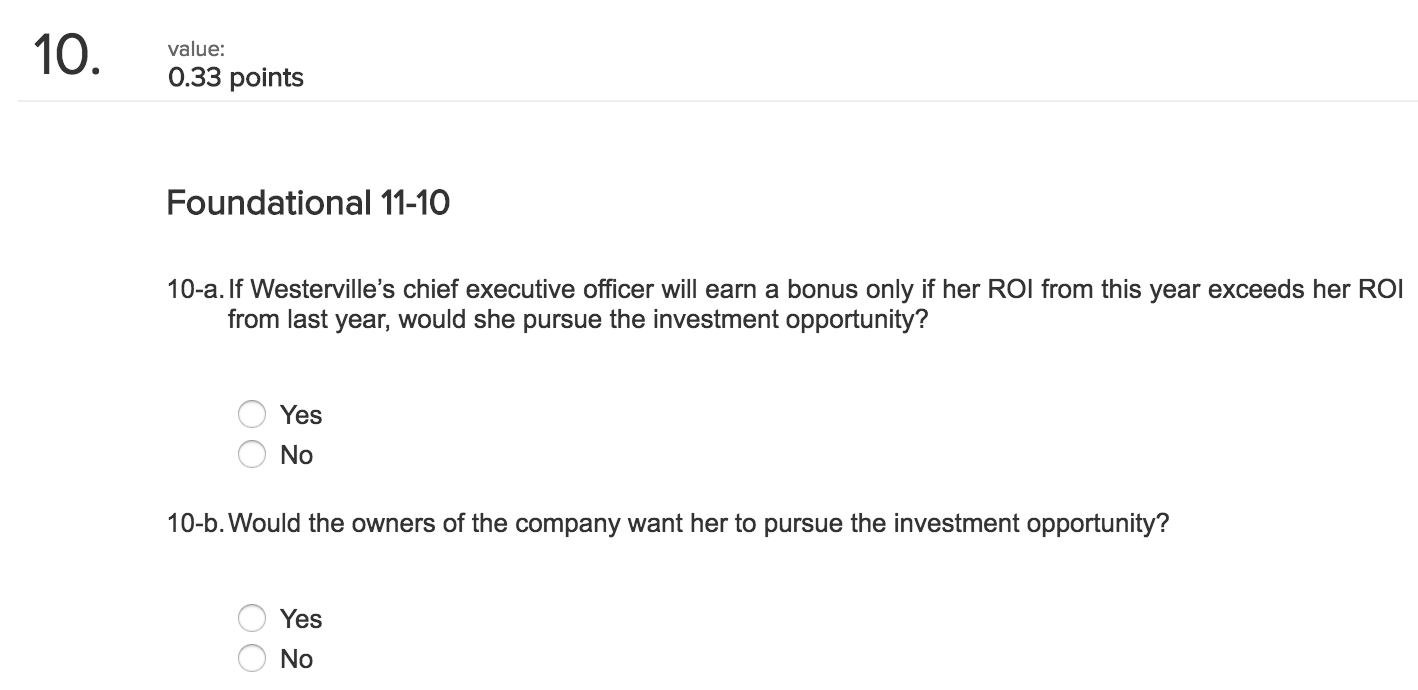This screenshot has width=1418, height=690.
Task: Click the No label under question 10-b
Action: click(296, 658)
